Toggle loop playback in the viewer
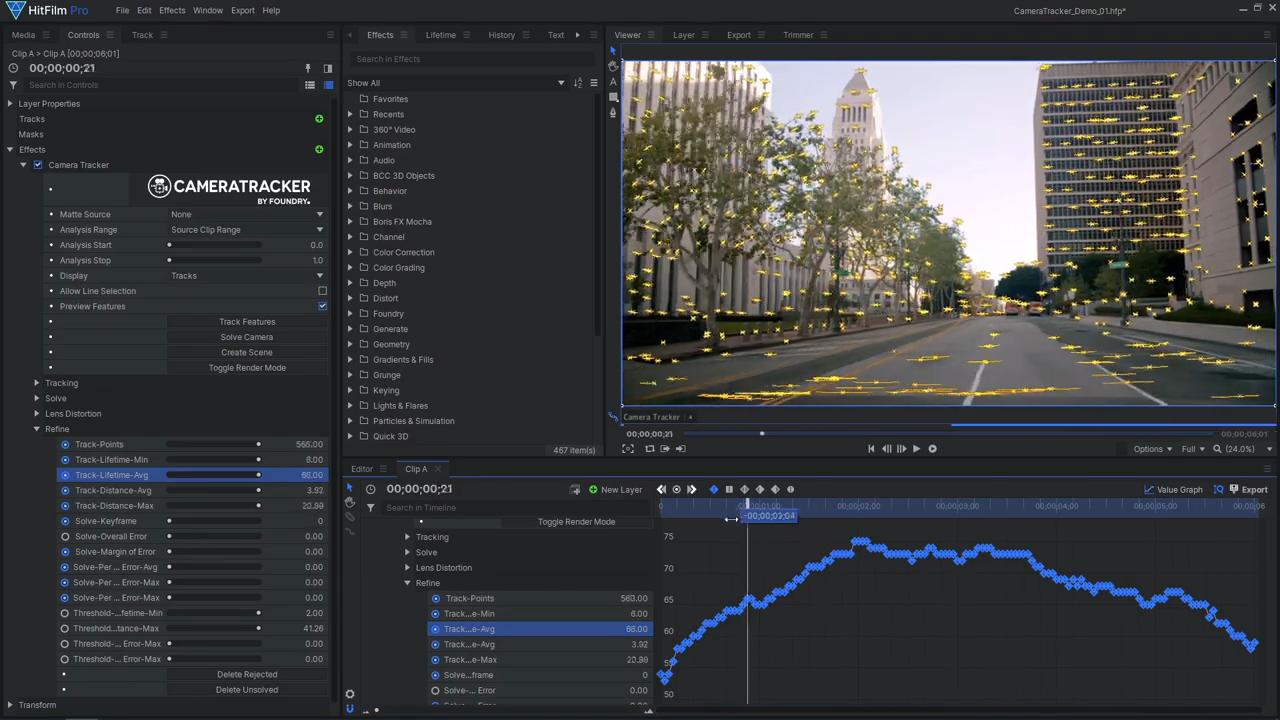Viewport: 1280px width, 720px height. pos(650,449)
